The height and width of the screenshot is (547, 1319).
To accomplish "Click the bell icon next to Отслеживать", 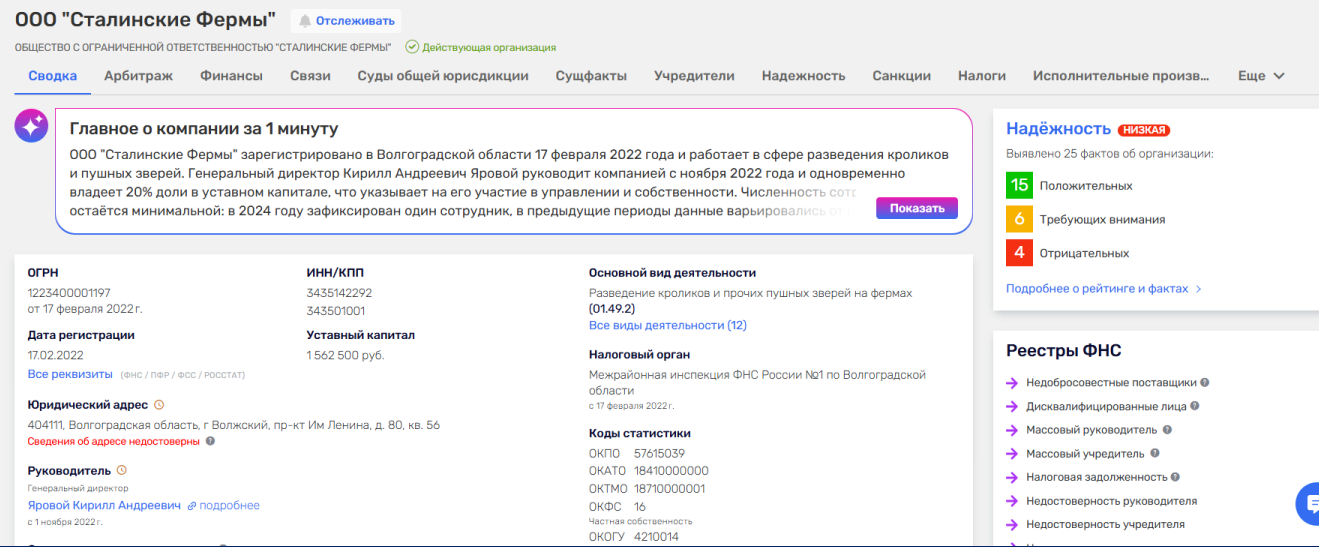I will 305,21.
